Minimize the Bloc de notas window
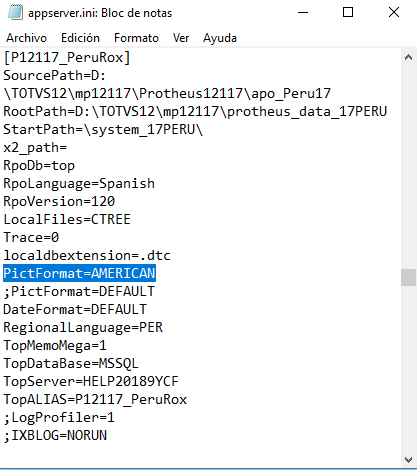Image resolution: width=417 pixels, height=470 pixels. coord(303,13)
